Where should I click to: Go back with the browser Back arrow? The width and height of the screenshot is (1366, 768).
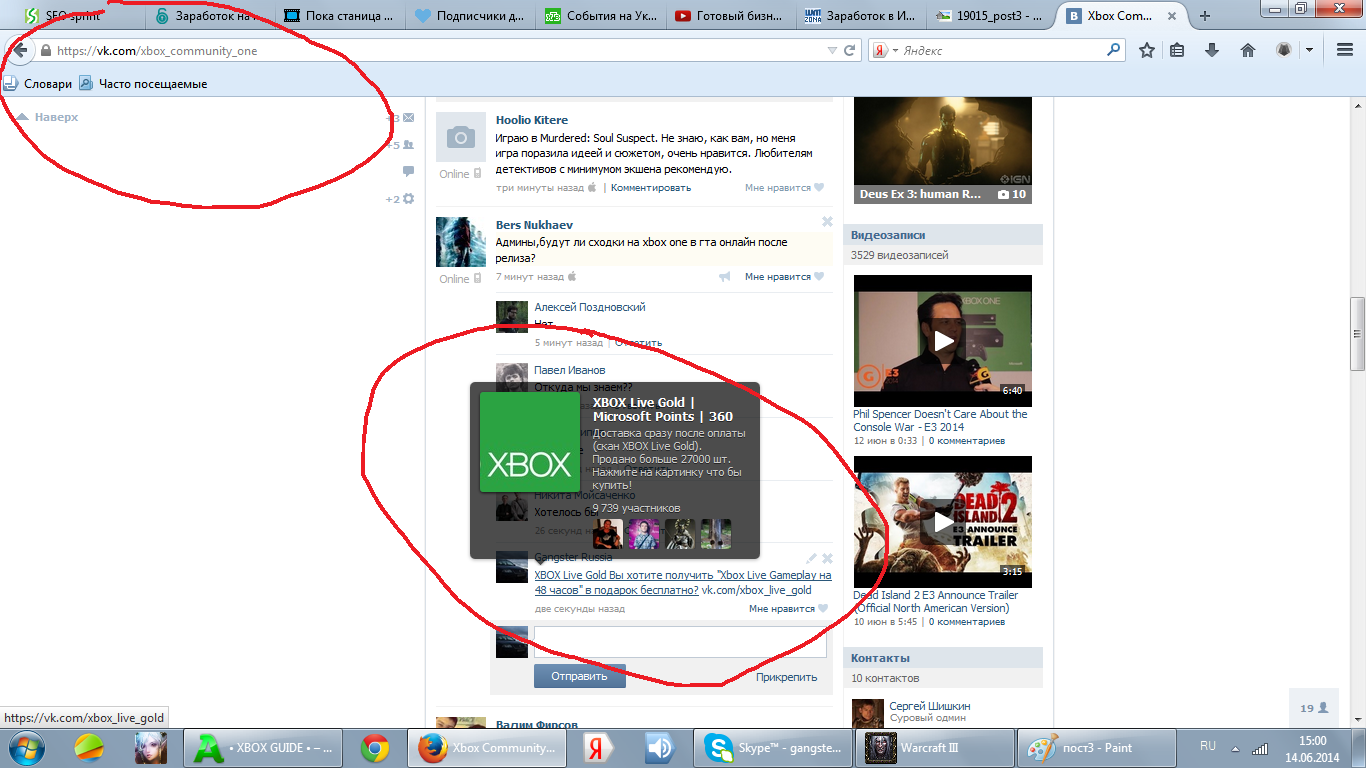18,50
